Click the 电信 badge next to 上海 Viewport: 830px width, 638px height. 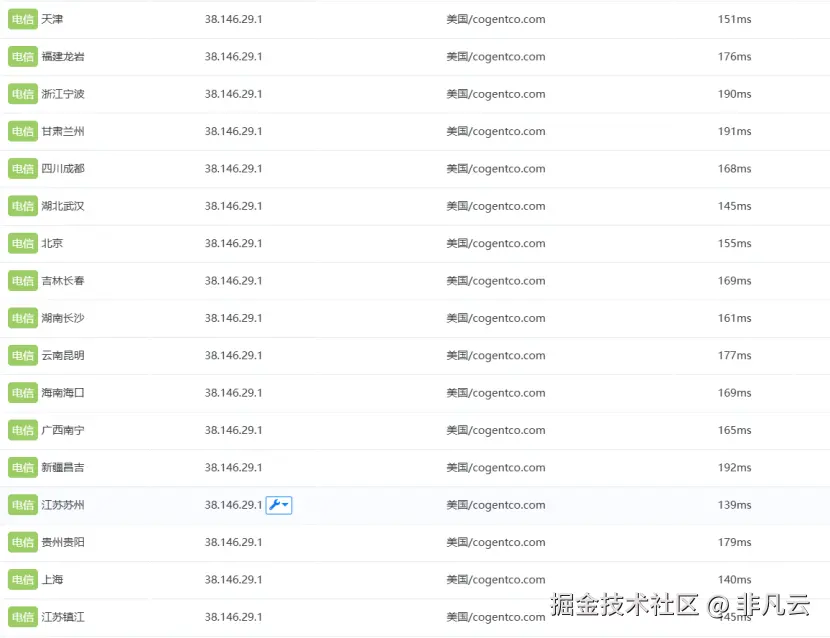(x=22, y=579)
